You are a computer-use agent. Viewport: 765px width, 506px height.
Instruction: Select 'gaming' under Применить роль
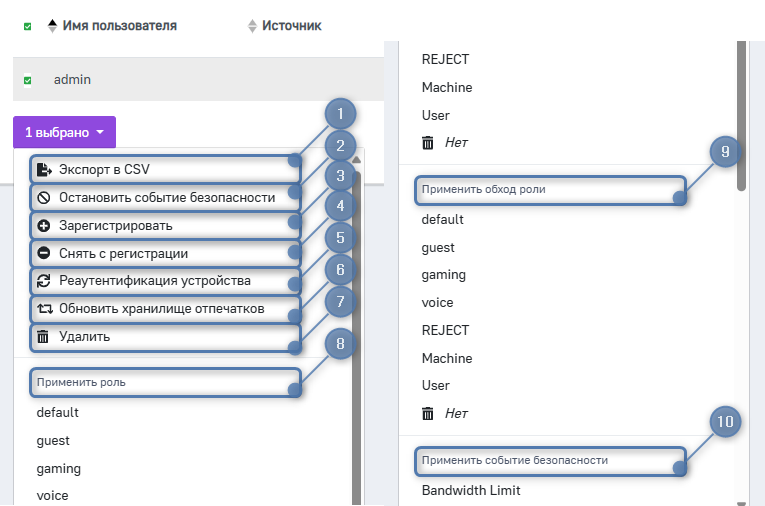[58, 468]
